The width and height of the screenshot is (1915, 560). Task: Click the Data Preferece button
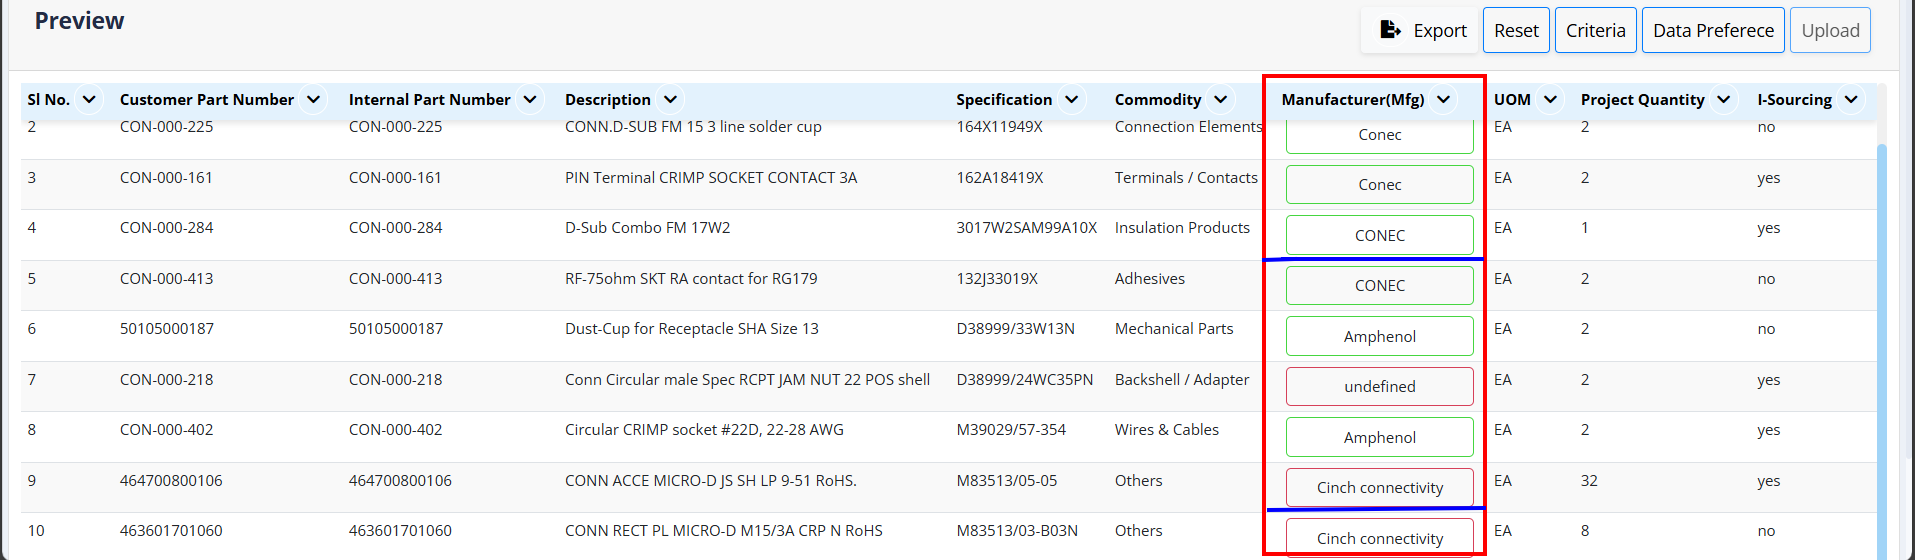[x=1712, y=31]
